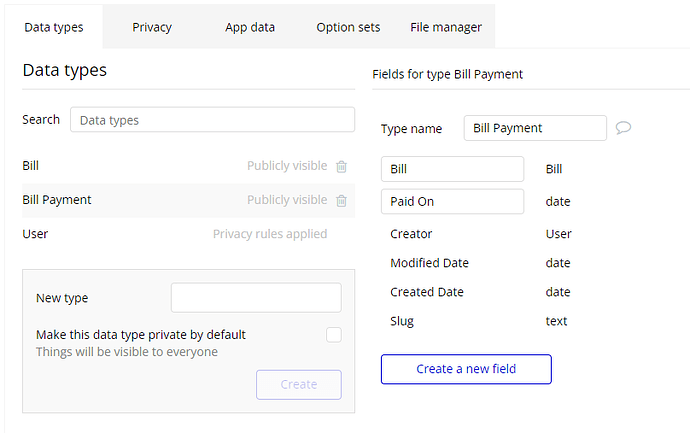Image resolution: width=690 pixels, height=433 pixels.
Task: Click Publicly visible next to Bill
Action: pos(287,166)
